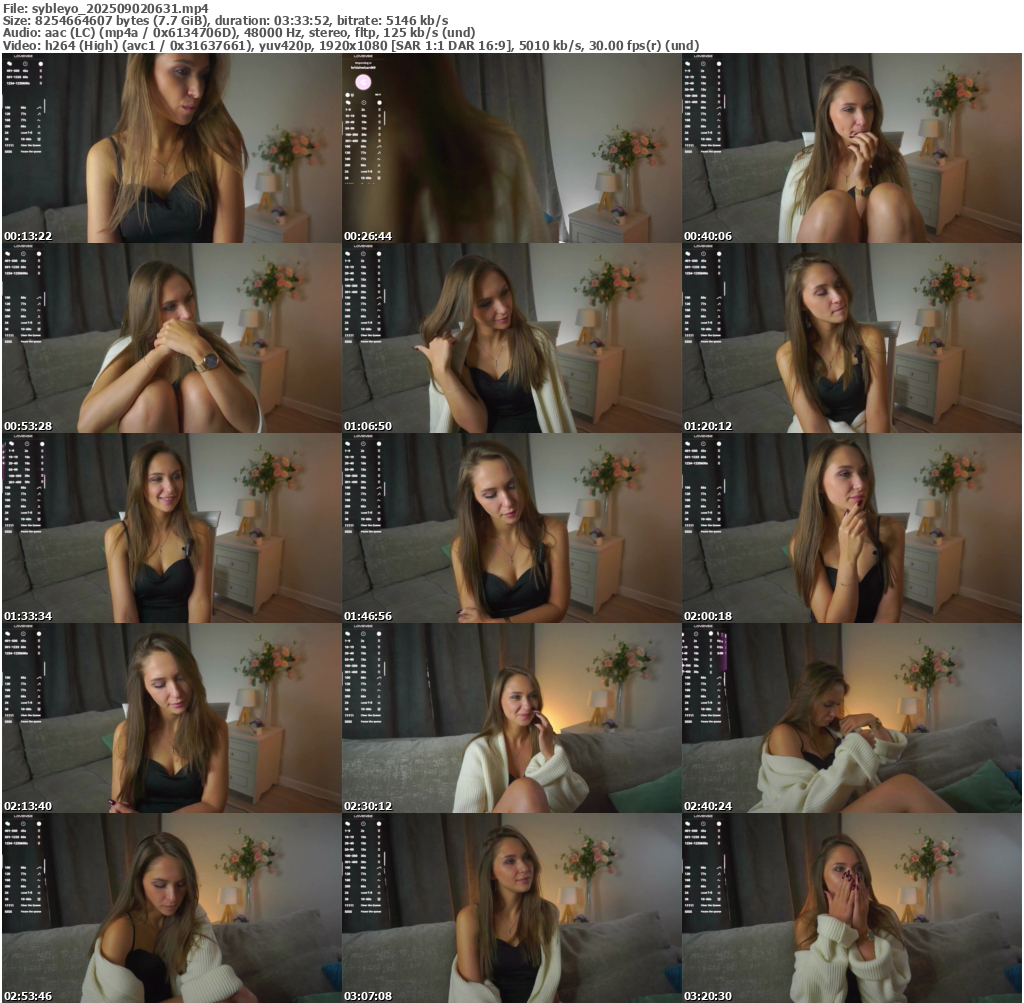Viewport: 1024px width, 1003px height.
Task: Click the pink circle in the 00:26:44 frame
Action: 363,82
